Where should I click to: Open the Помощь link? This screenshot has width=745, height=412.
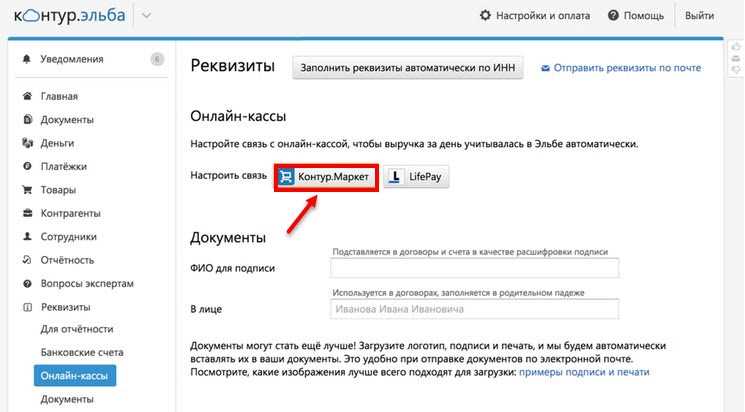(x=643, y=16)
